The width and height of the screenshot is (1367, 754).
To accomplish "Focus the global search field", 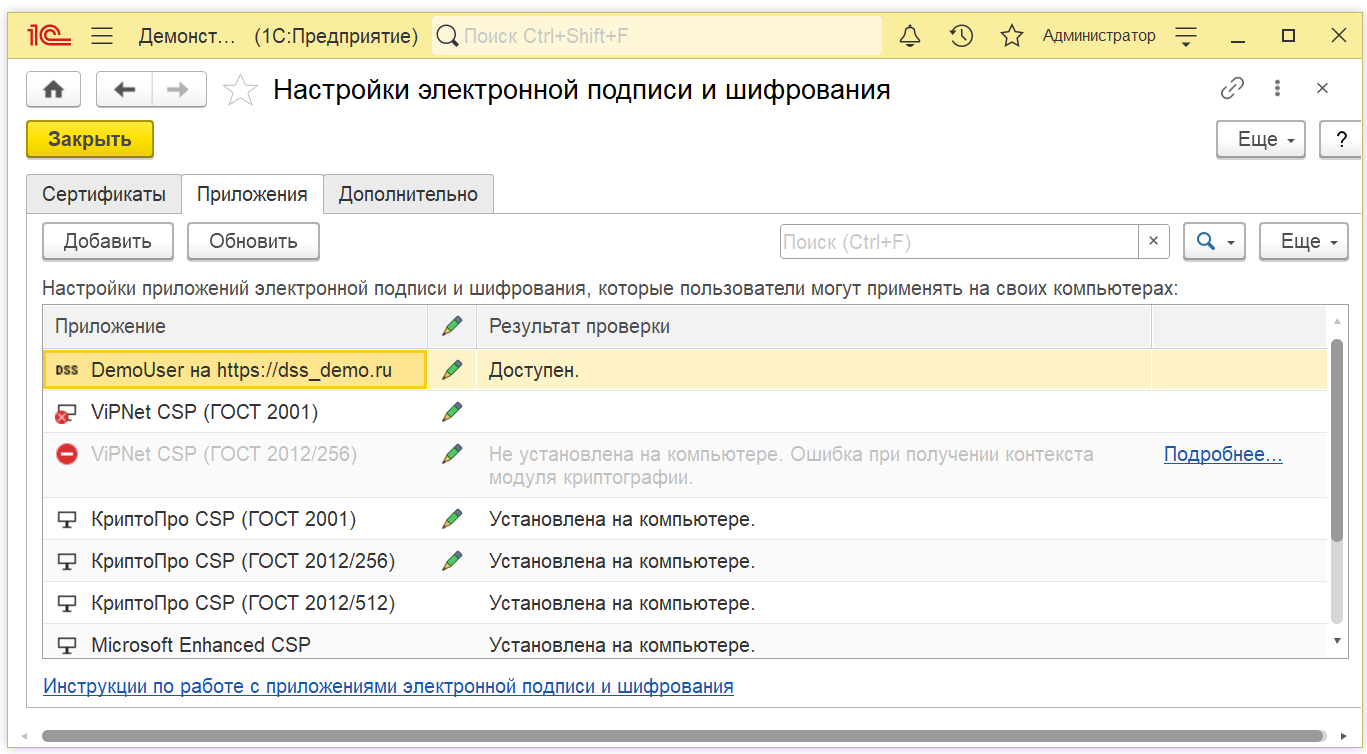I will [x=657, y=36].
